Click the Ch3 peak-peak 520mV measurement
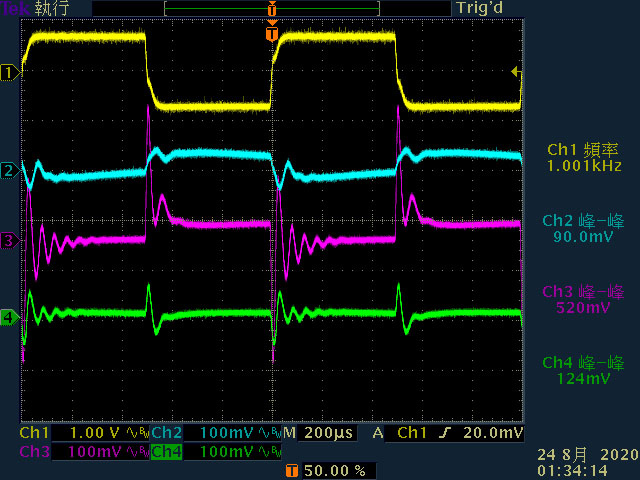Screen dimensions: 640x480 coord(584,300)
